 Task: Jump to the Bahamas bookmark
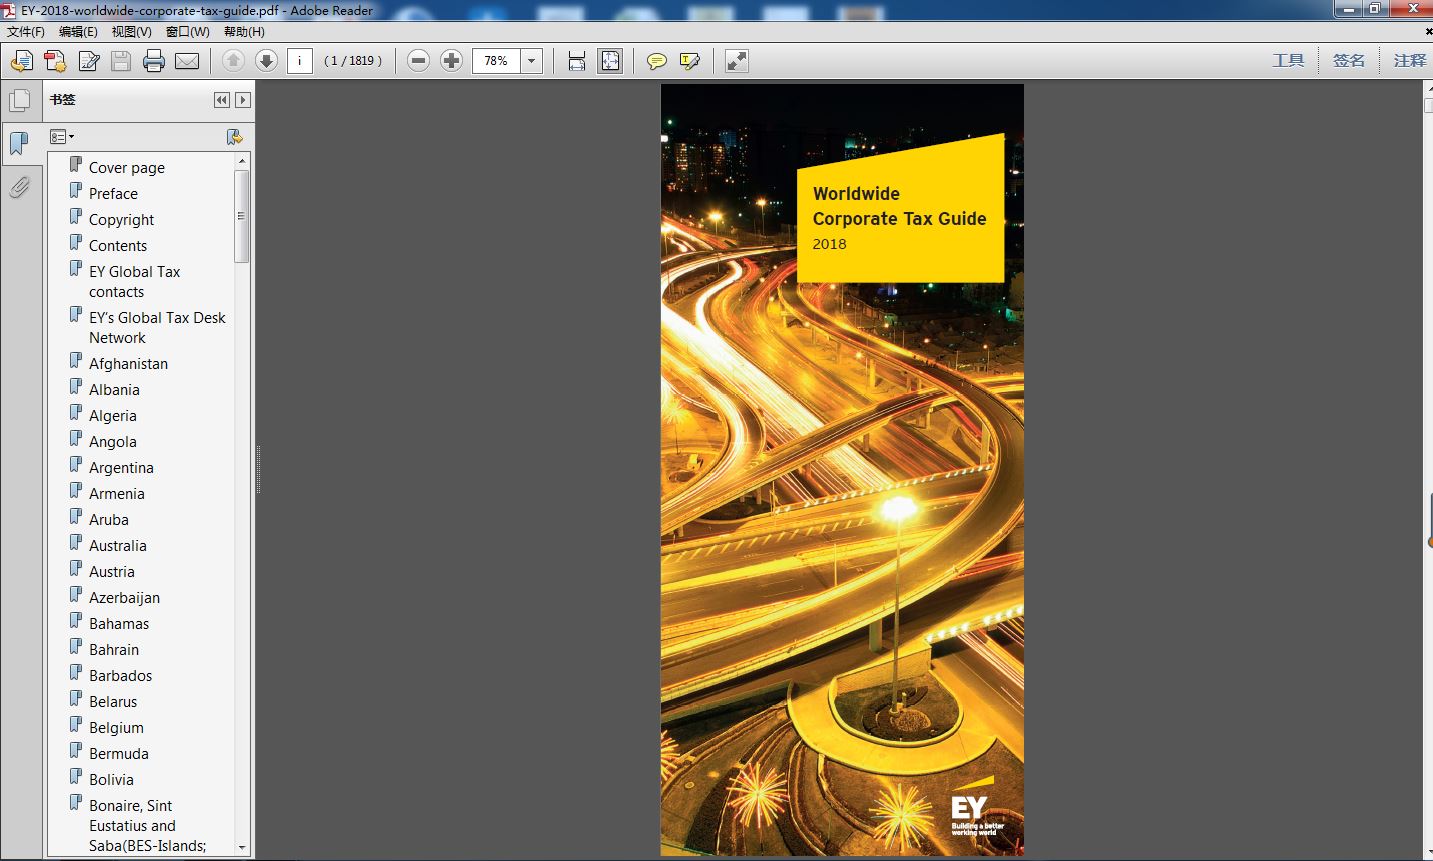(119, 624)
